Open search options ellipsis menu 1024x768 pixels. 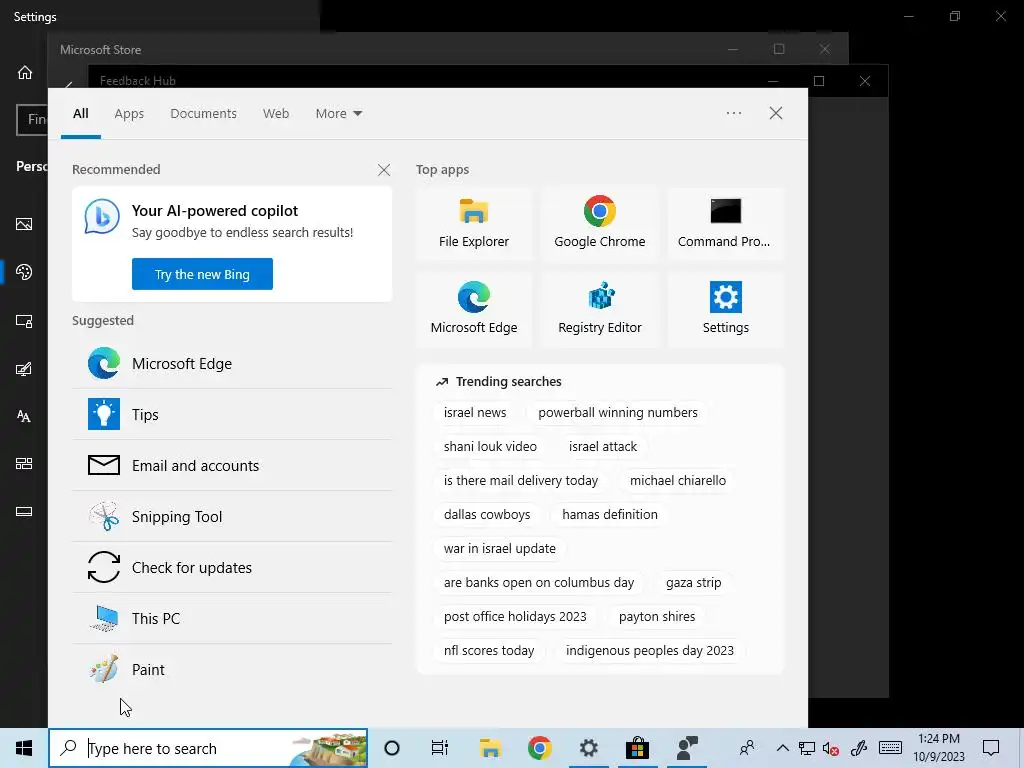733,113
